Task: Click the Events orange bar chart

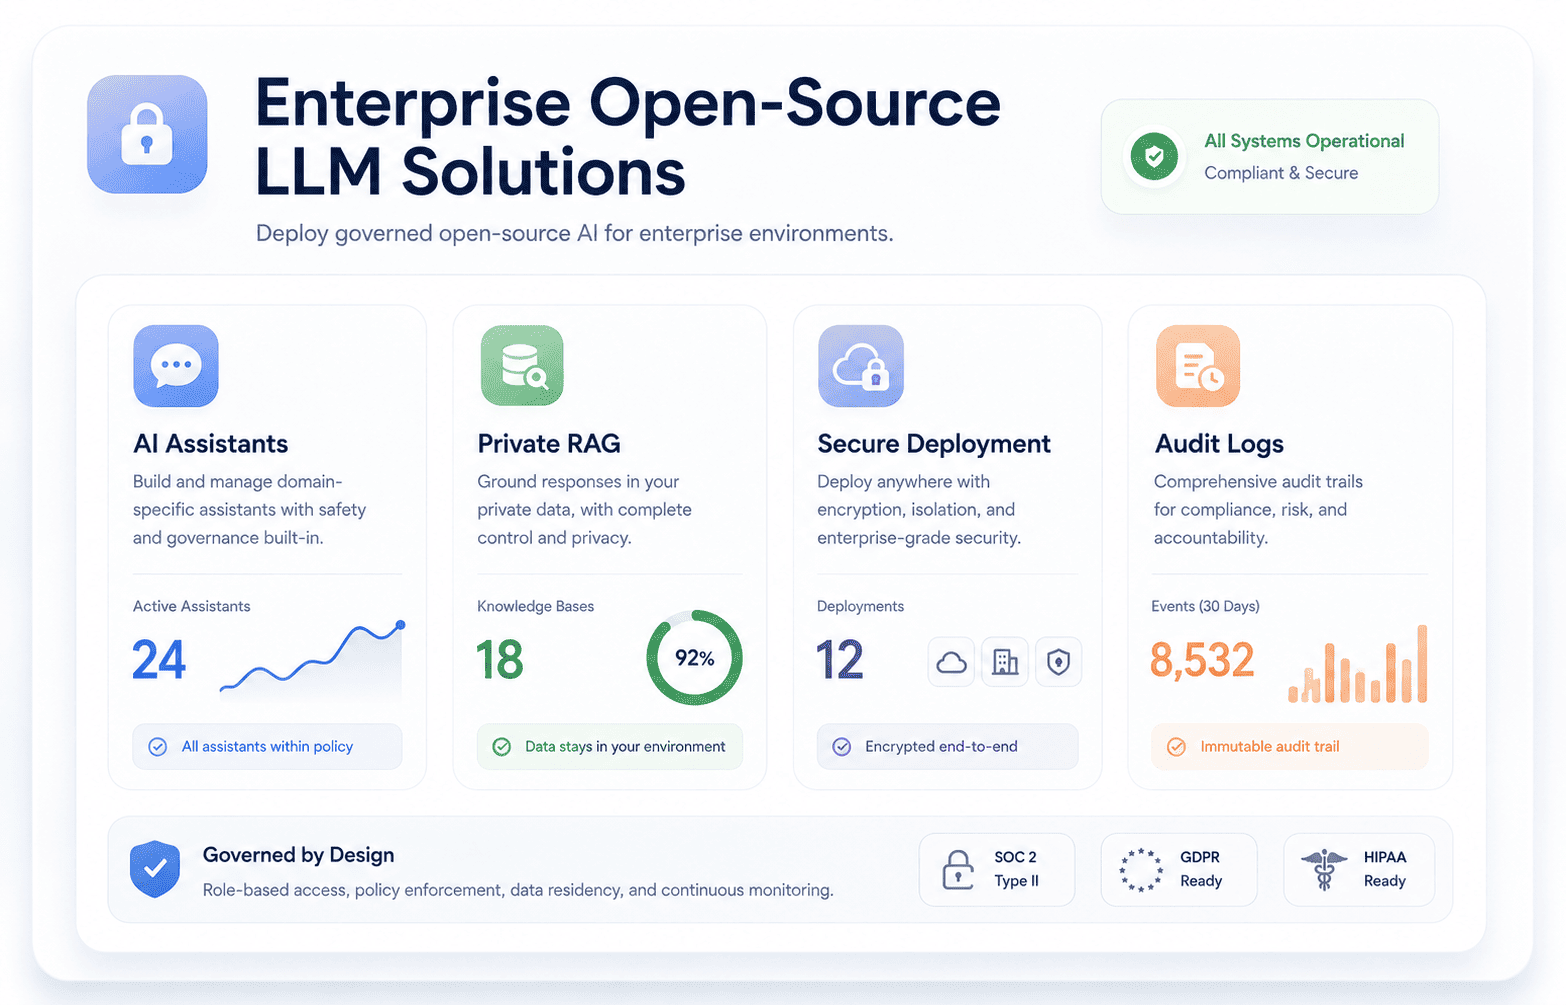Action: [1358, 664]
